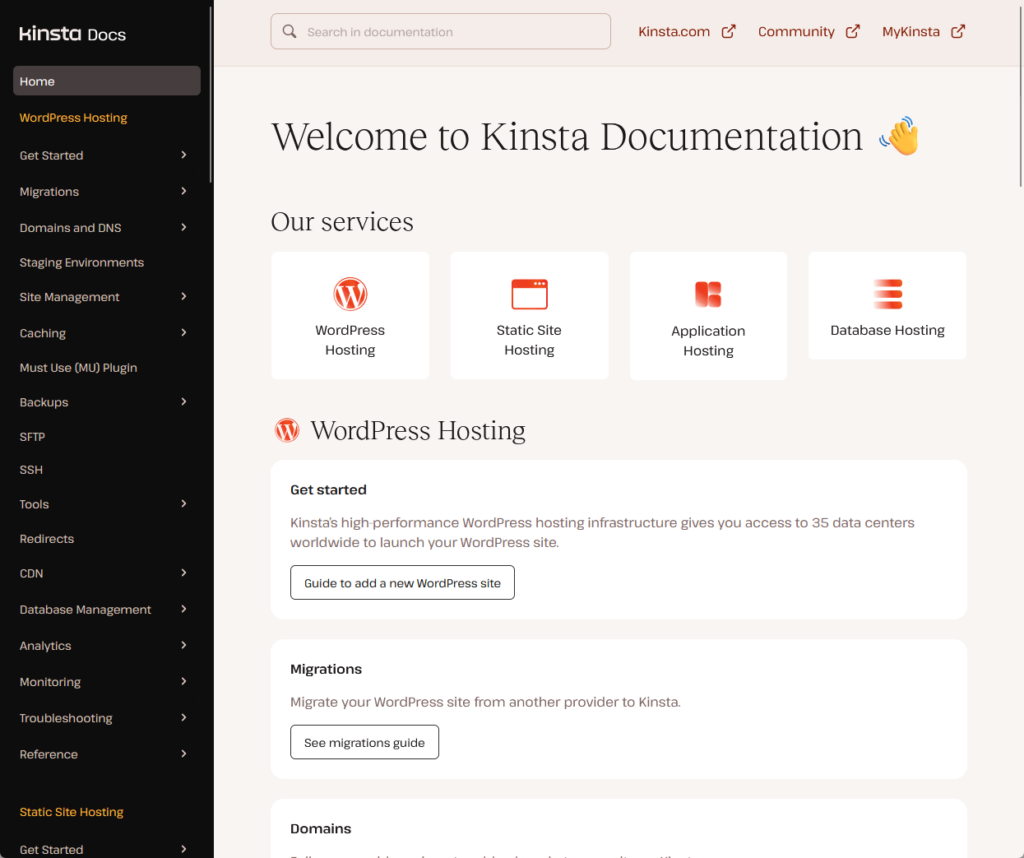Click the WordPress logo in WordPress Hosting card

click(x=350, y=294)
